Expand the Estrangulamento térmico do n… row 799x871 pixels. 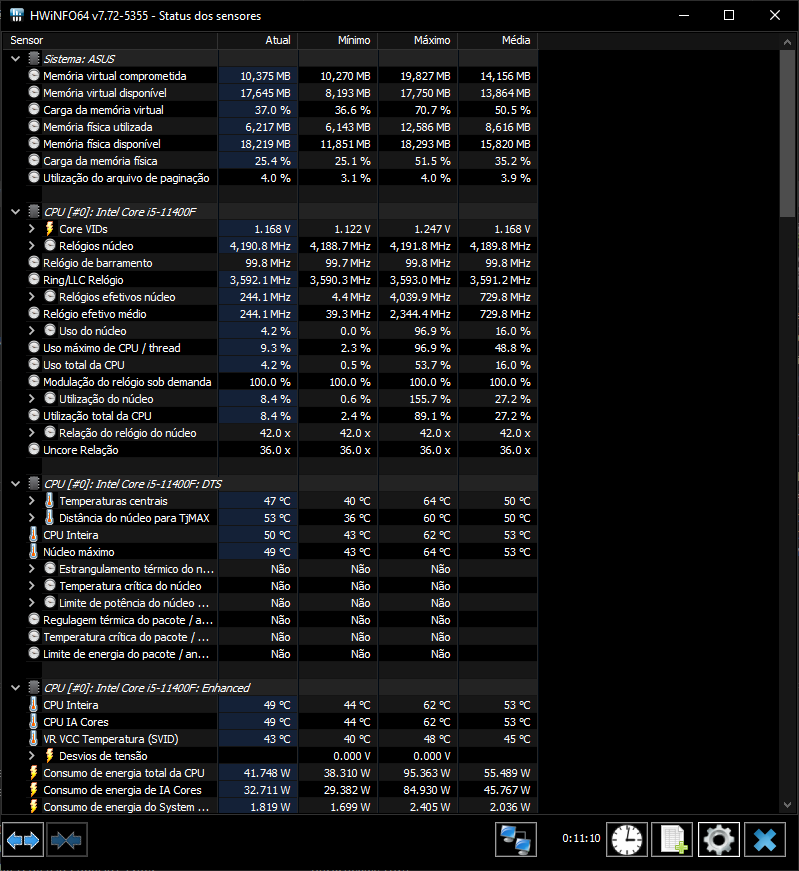[x=32, y=569]
